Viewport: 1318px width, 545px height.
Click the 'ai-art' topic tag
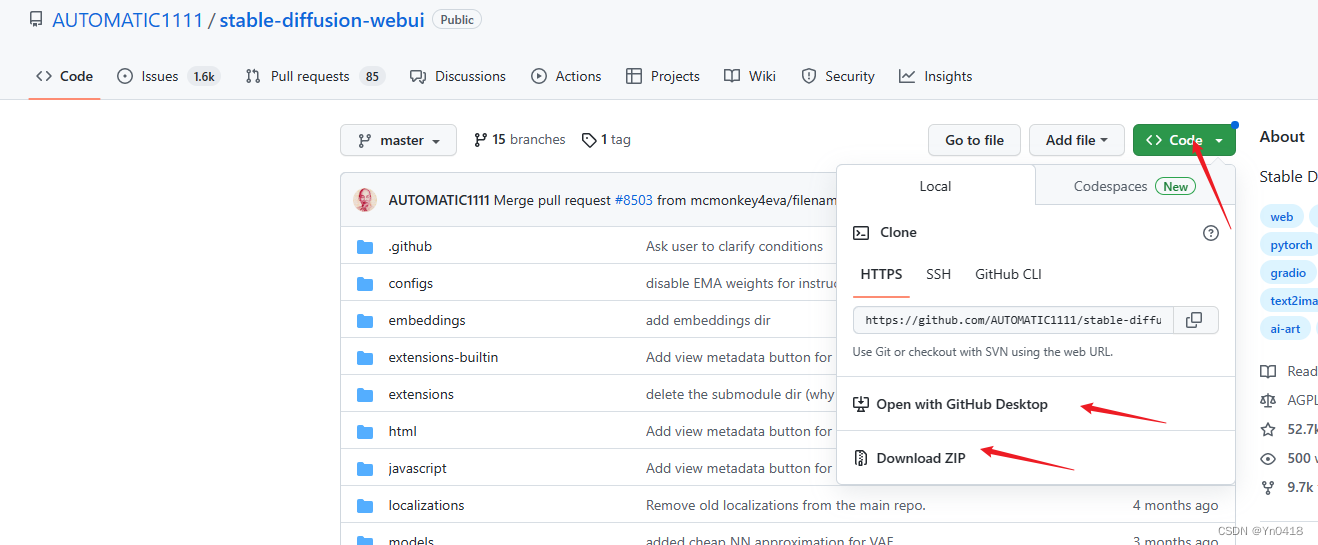pos(1285,329)
